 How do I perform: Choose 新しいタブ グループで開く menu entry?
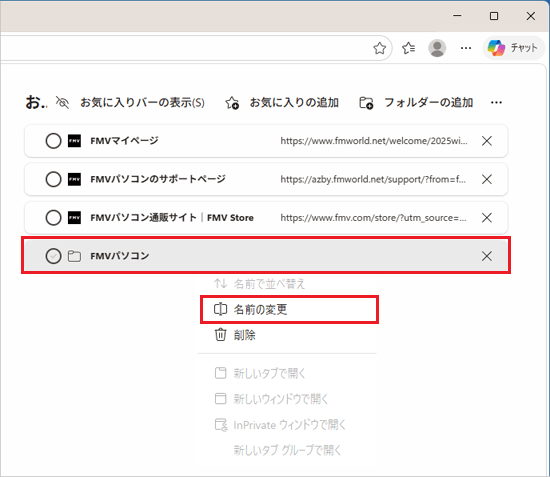pos(288,450)
